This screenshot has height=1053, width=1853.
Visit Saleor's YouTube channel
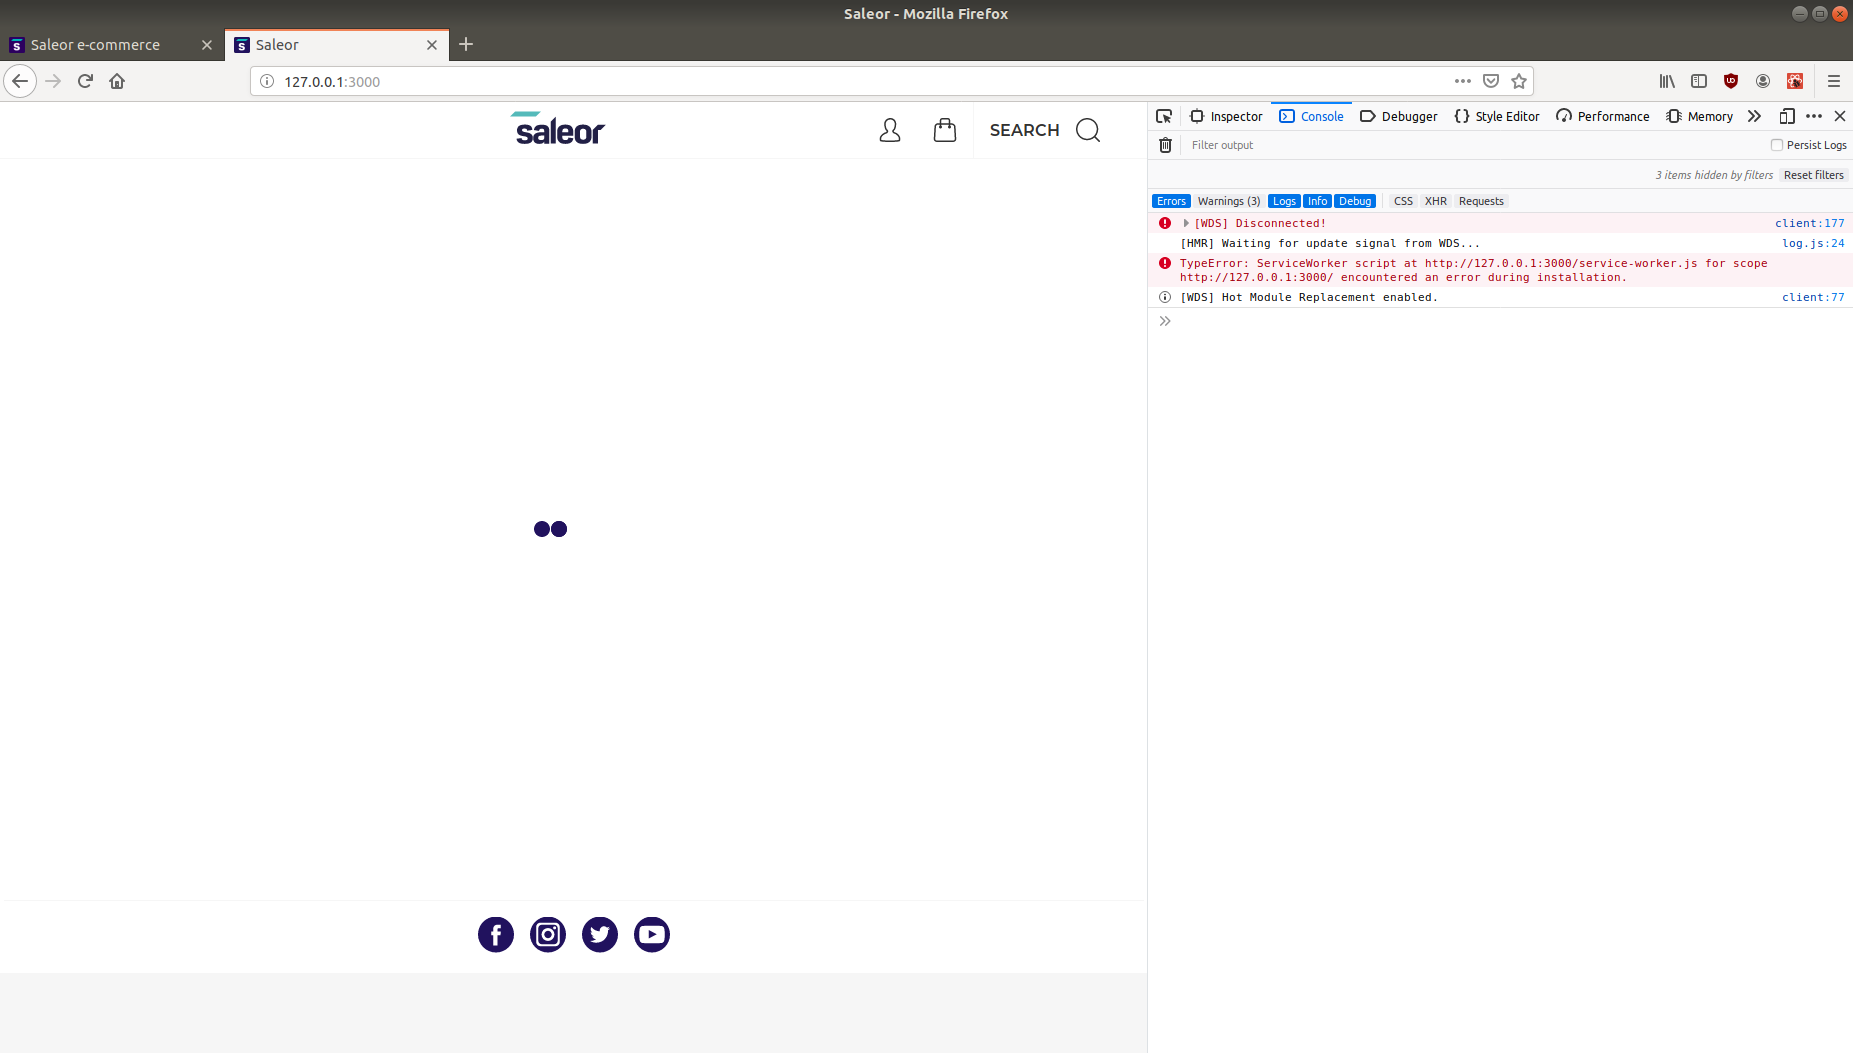click(651, 934)
